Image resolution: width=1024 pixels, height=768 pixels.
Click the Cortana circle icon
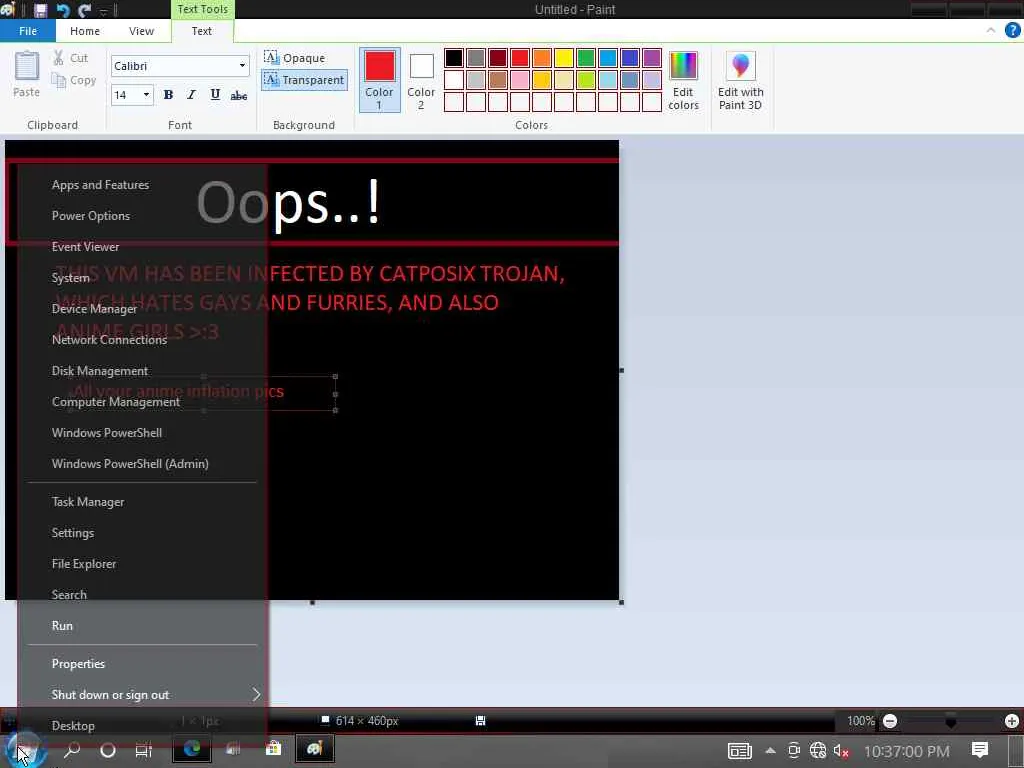[x=108, y=750]
